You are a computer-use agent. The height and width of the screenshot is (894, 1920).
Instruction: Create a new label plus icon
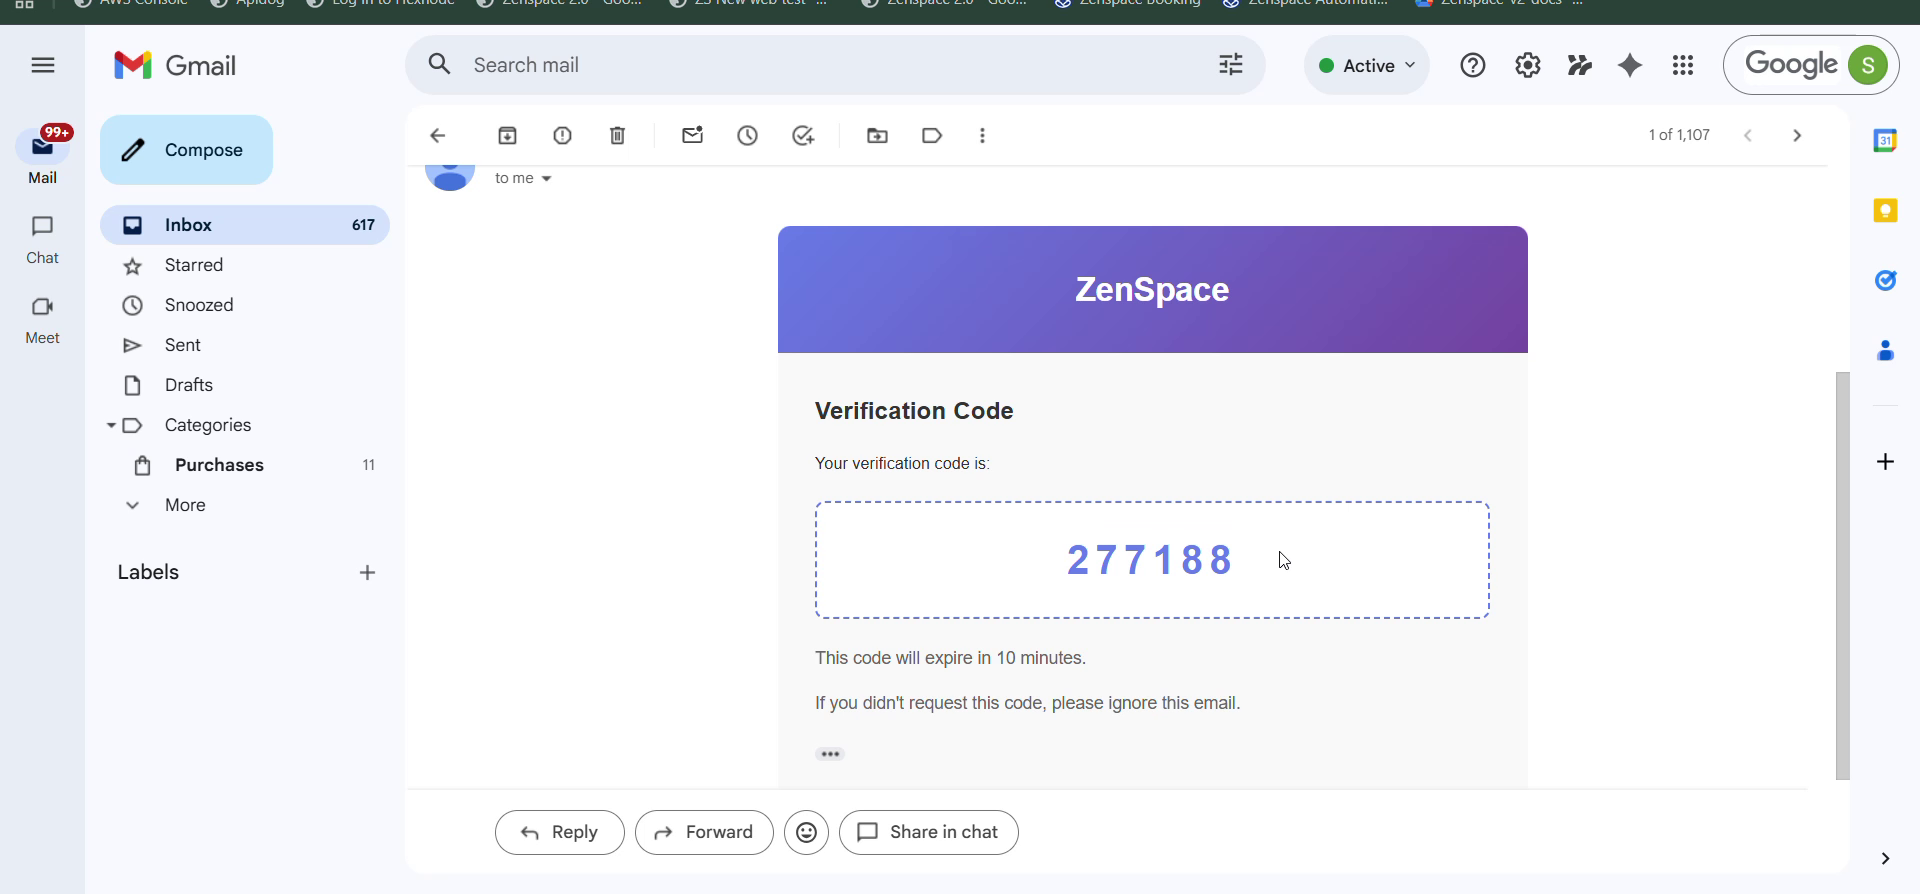[367, 573]
